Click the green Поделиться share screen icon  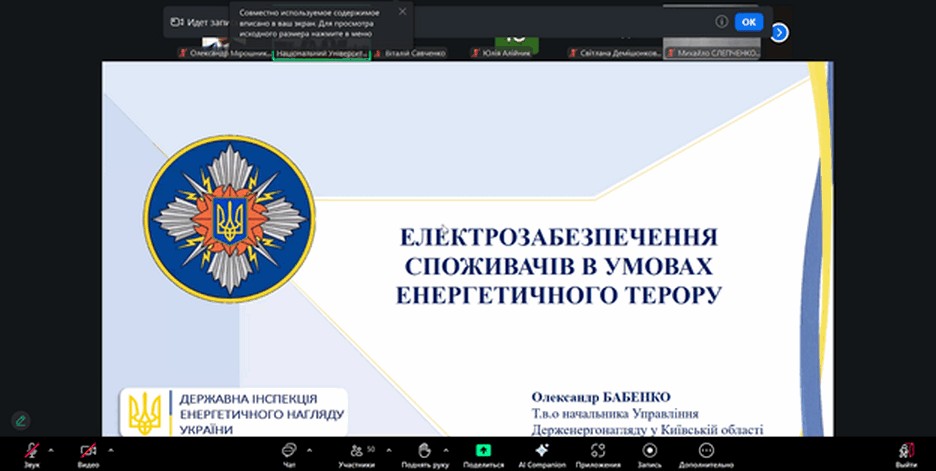(x=483, y=453)
